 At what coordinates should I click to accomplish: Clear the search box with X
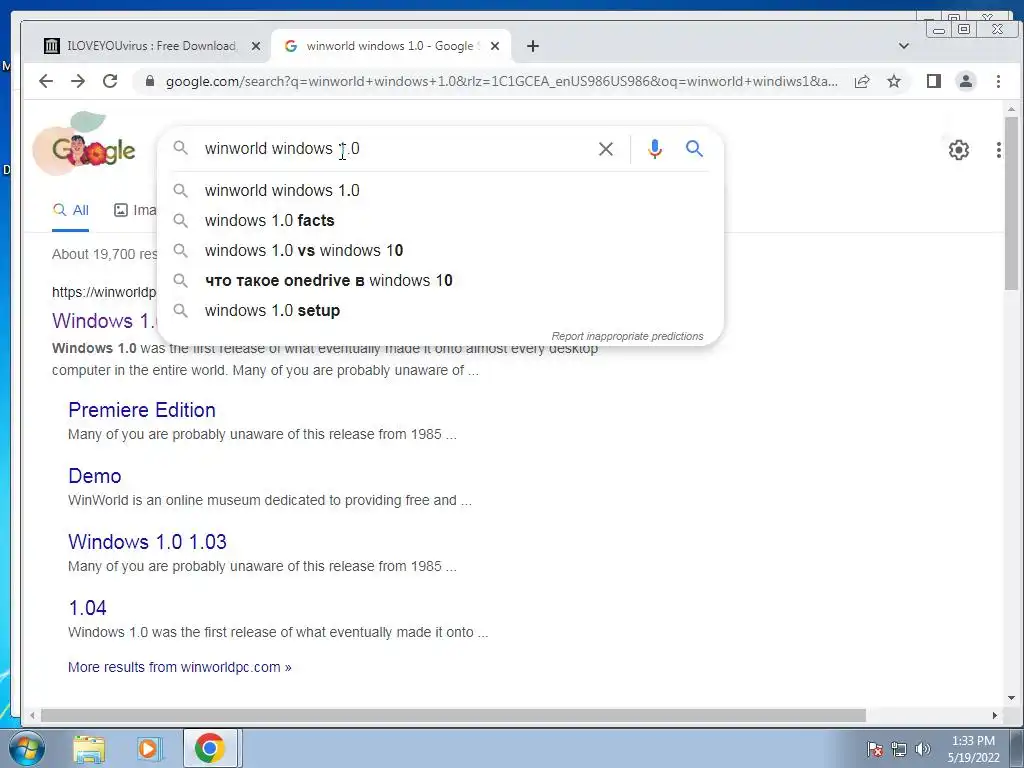click(x=606, y=149)
